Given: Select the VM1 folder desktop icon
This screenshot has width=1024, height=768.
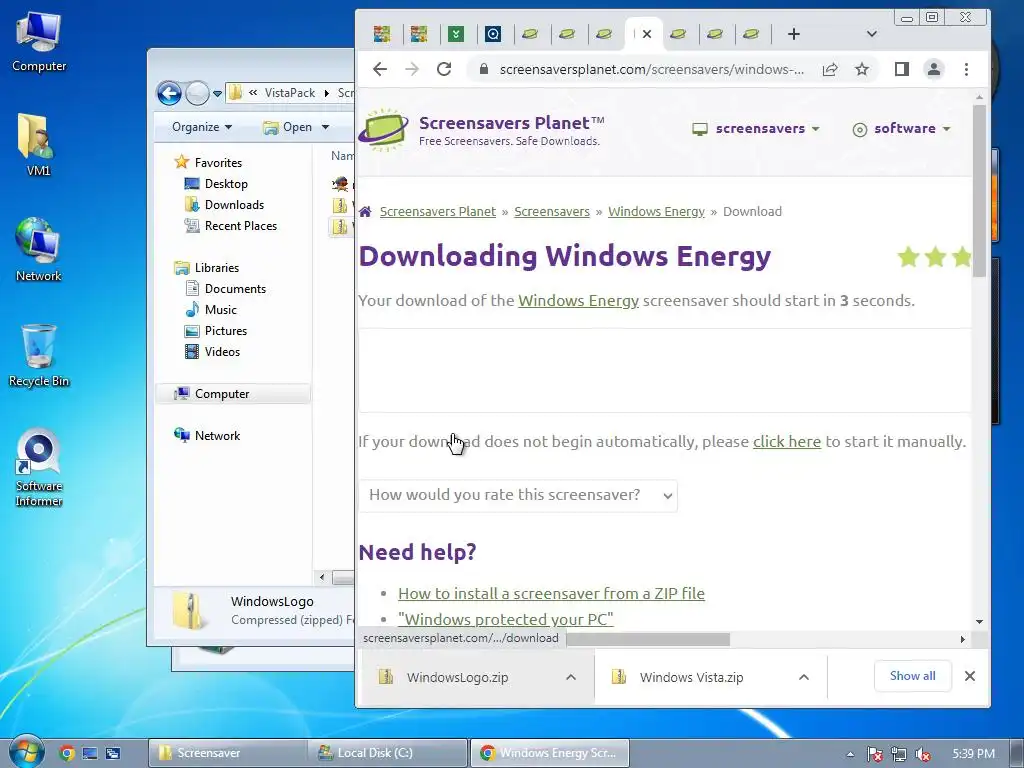Looking at the screenshot, I should pyautogui.click(x=38, y=144).
